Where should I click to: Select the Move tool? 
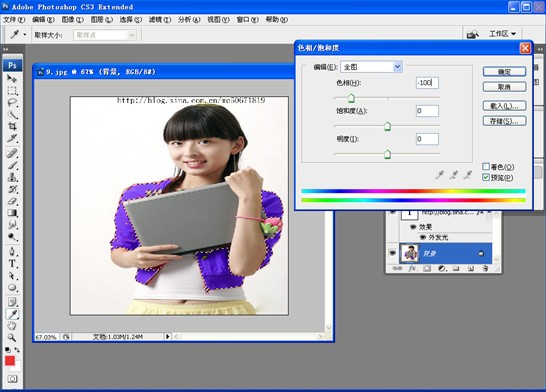[12, 79]
